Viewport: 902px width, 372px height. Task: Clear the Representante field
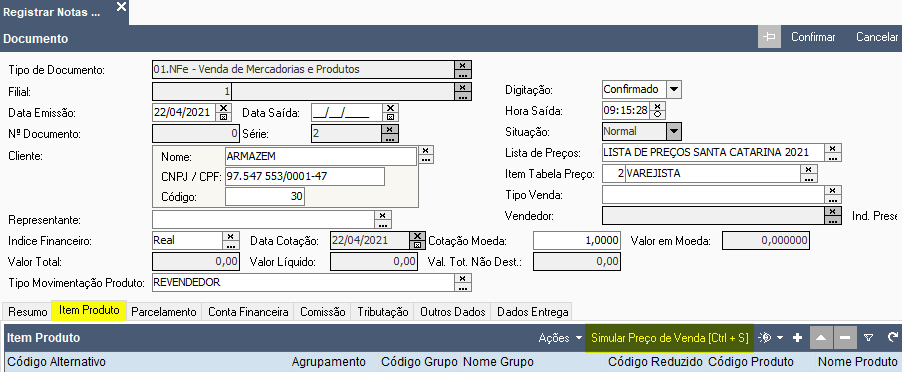tap(383, 215)
